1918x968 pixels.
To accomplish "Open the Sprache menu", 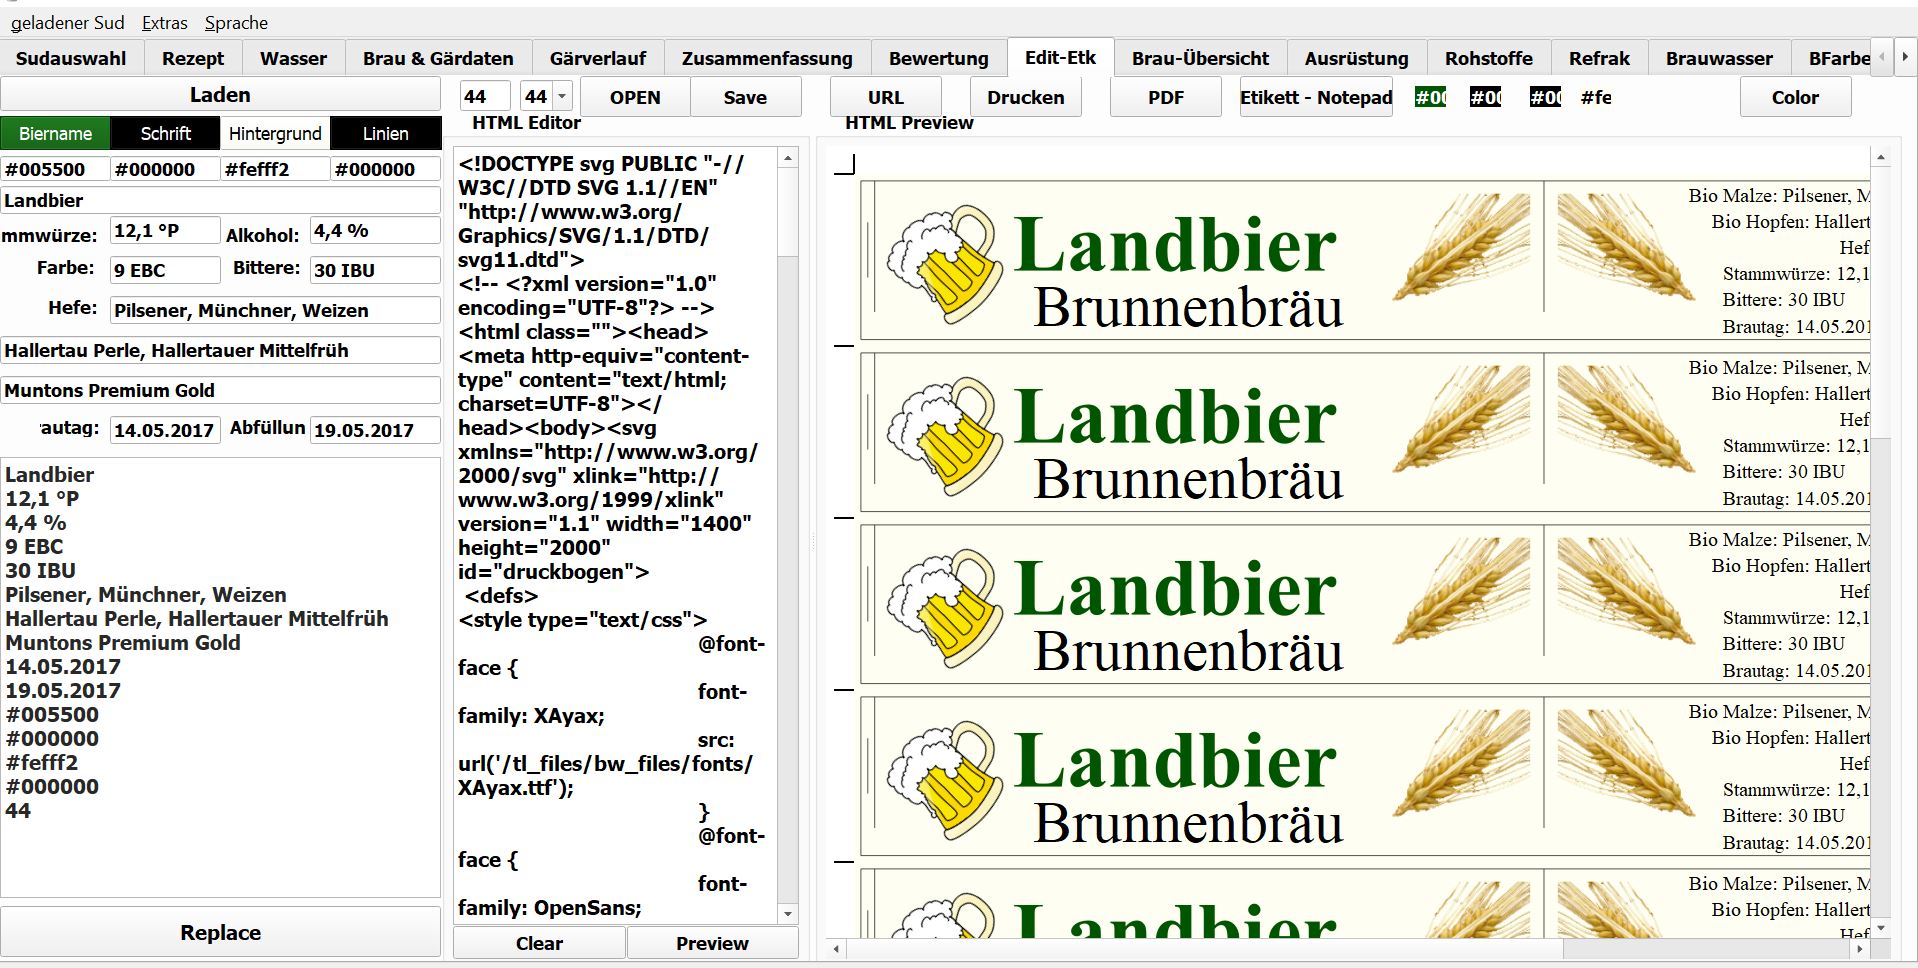I will pyautogui.click(x=236, y=22).
